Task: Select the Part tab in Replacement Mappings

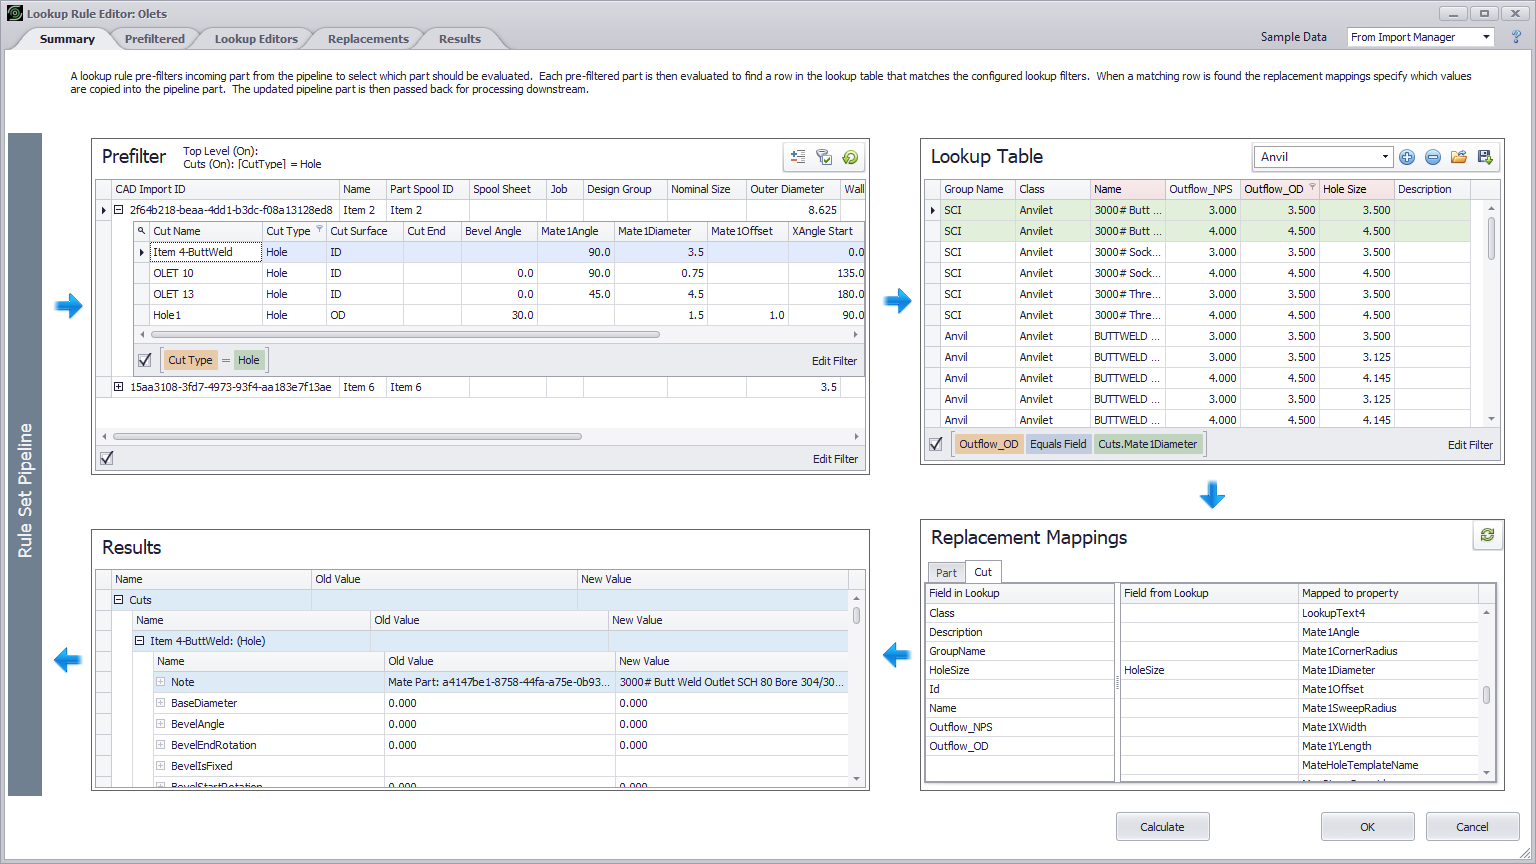Action: point(945,572)
